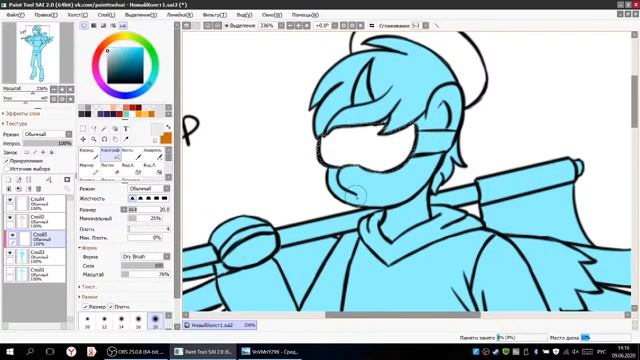The height and width of the screenshot is (360, 640).
Task: Choose the Карандаш pencil brush
Action: 89,154
